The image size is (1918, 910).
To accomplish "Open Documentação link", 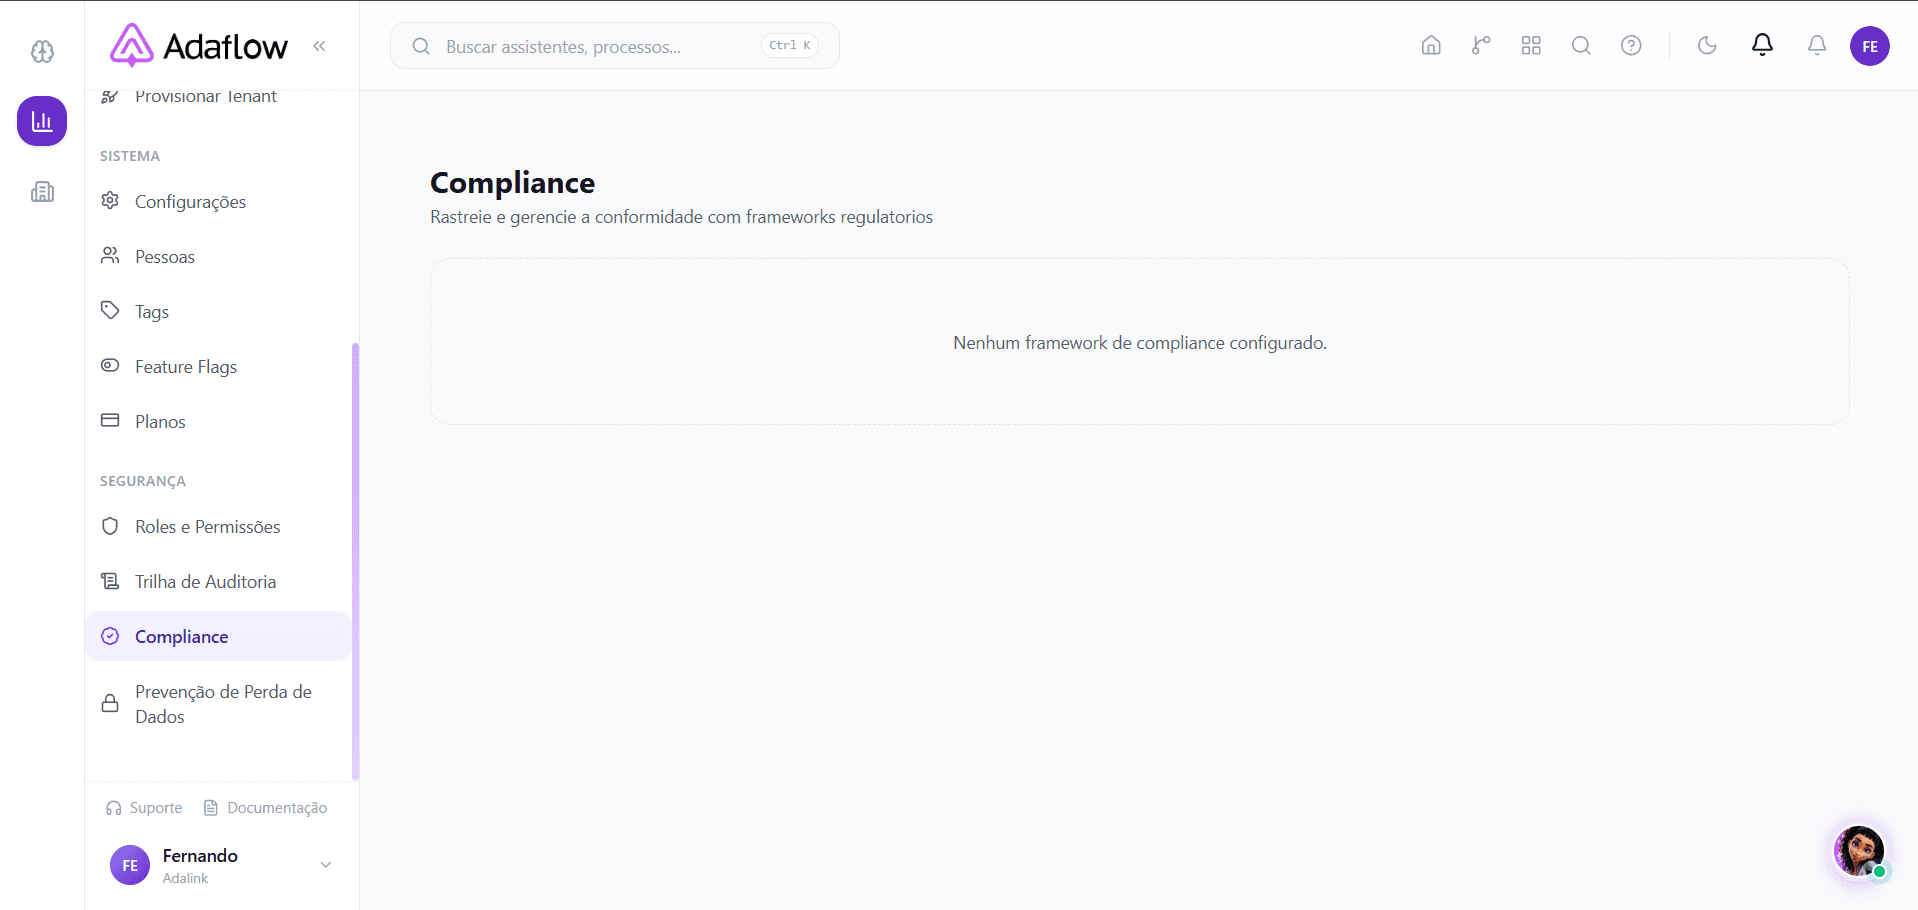I will 265,807.
